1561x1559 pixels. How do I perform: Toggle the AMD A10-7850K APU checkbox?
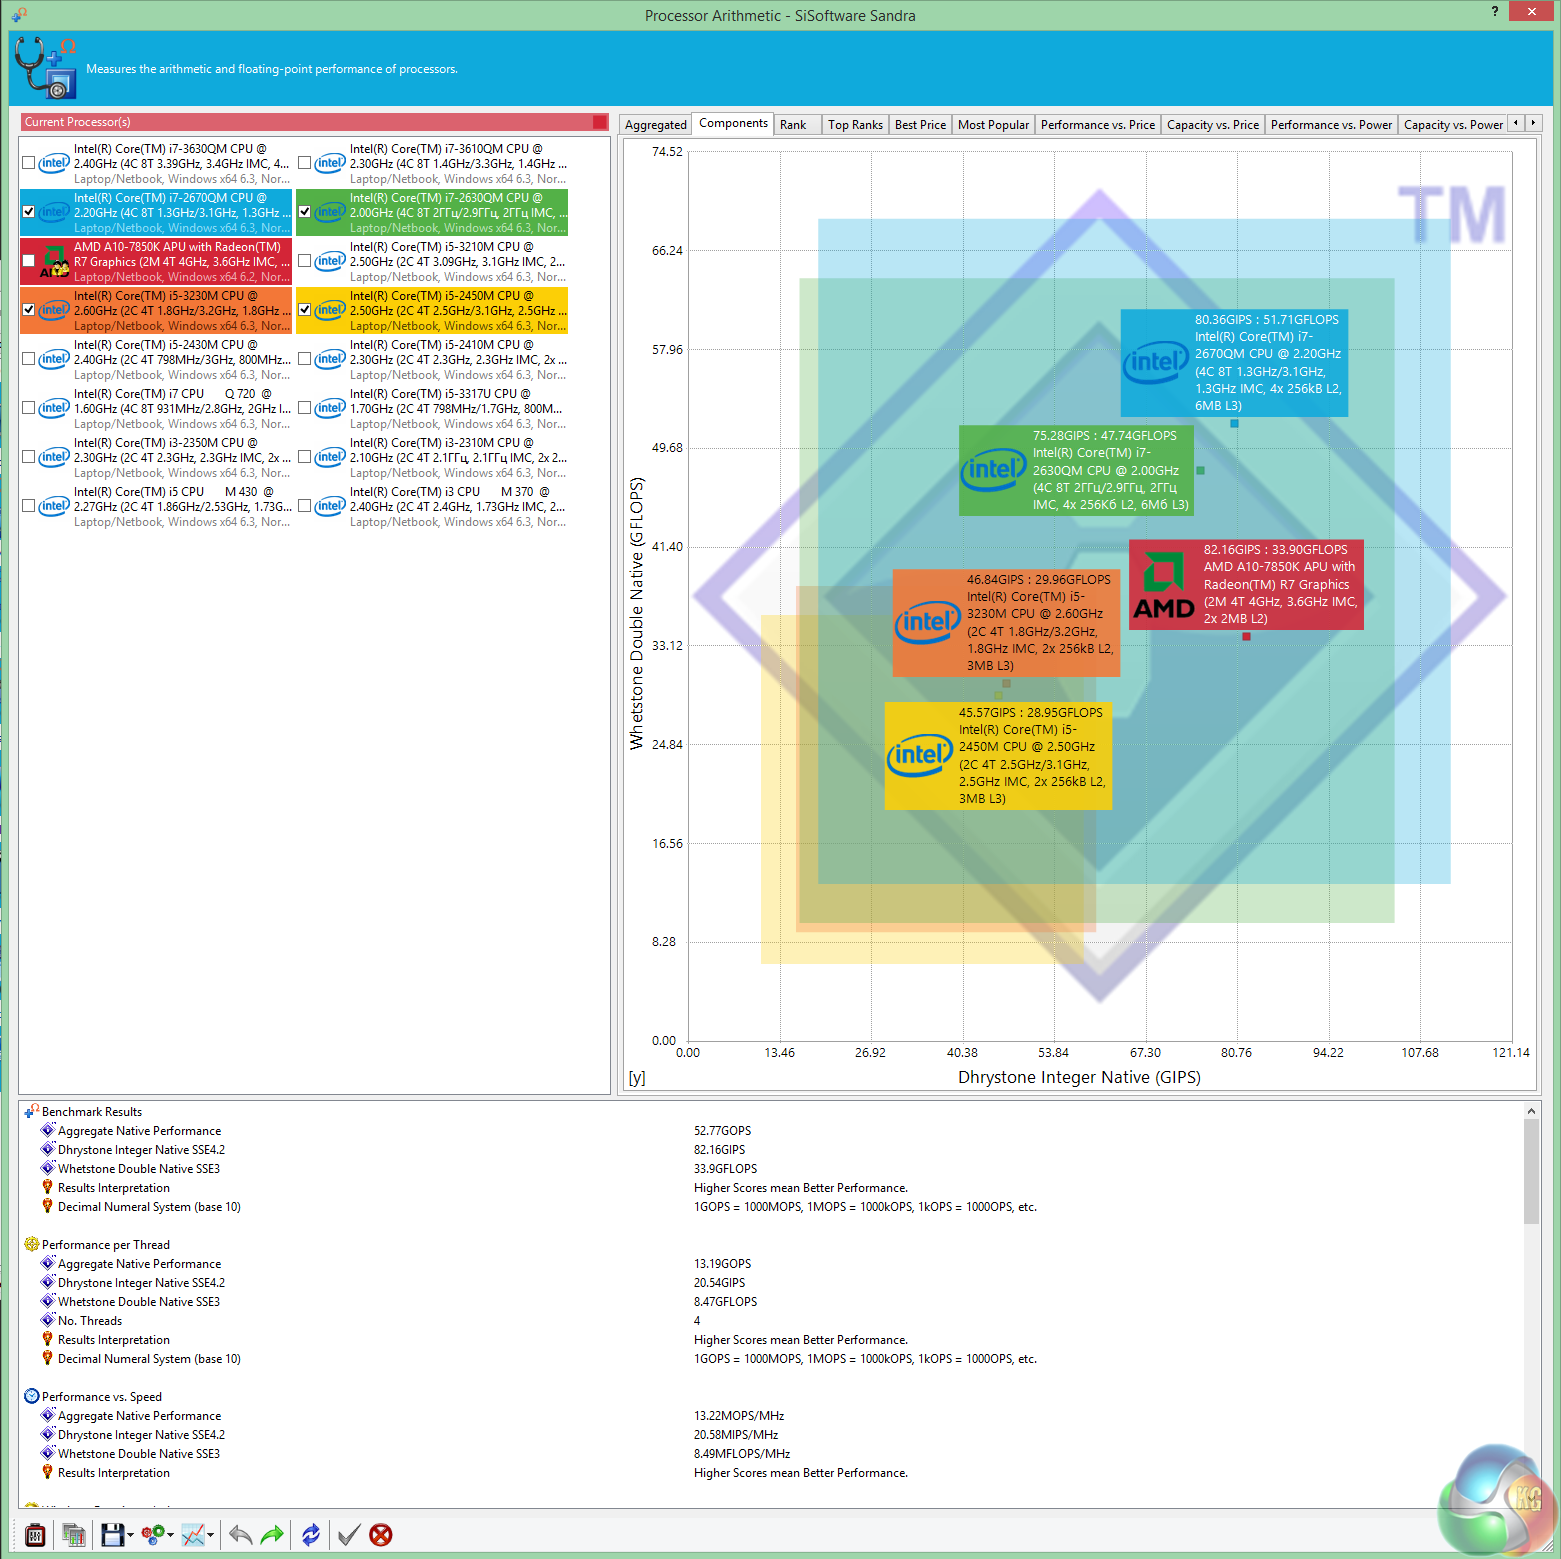29,261
